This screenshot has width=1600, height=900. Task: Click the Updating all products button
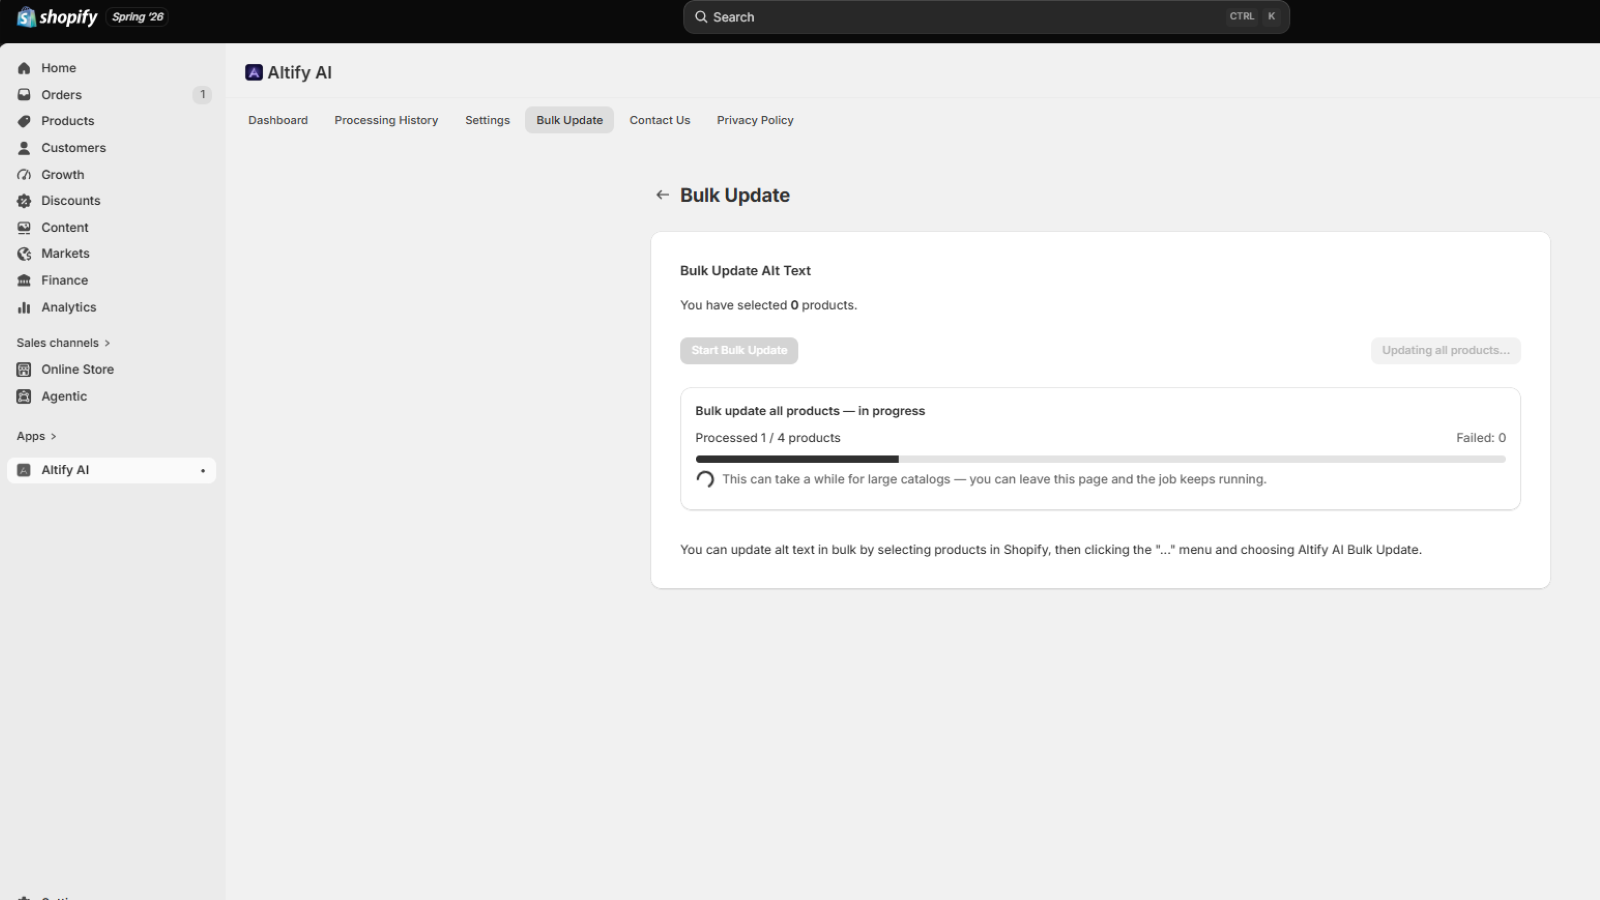pos(1446,351)
